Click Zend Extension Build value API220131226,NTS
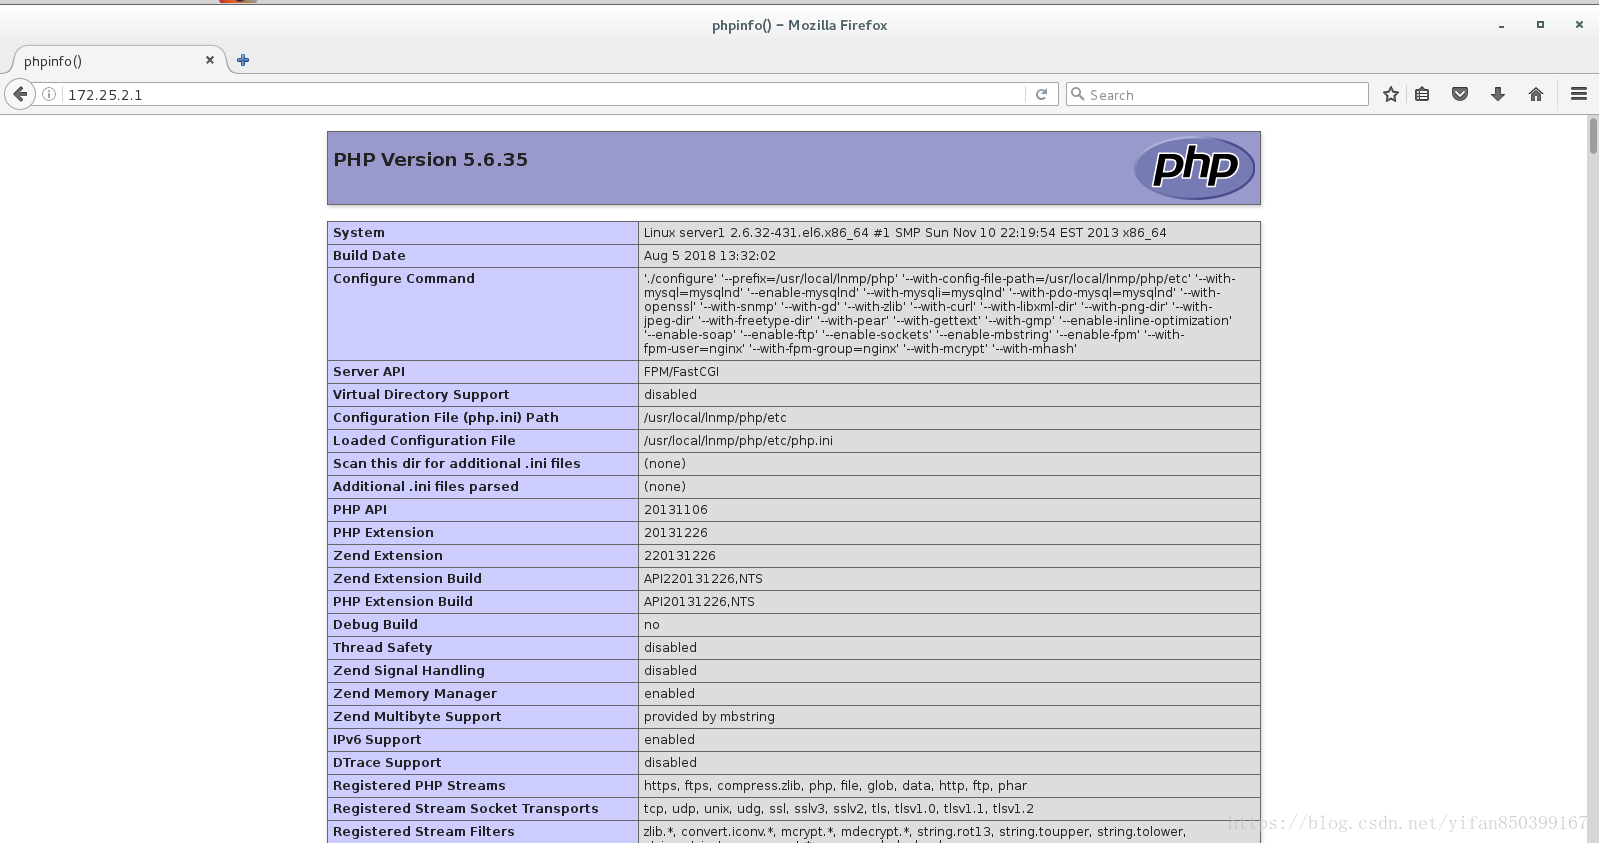This screenshot has height=843, width=1599. (x=703, y=578)
